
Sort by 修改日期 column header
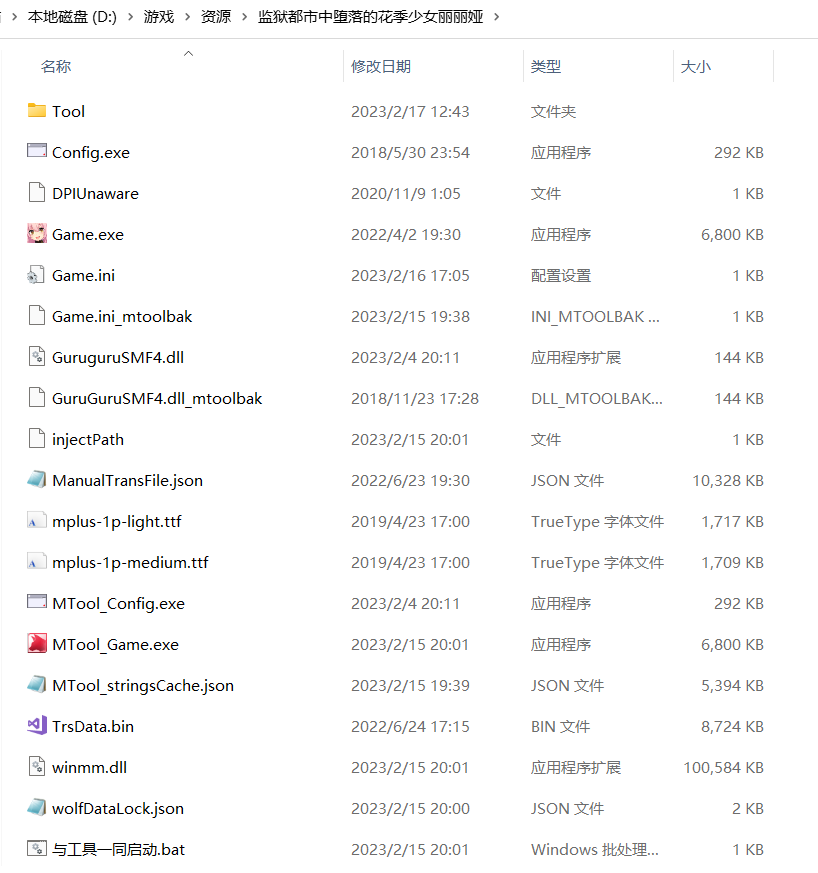coord(381,66)
